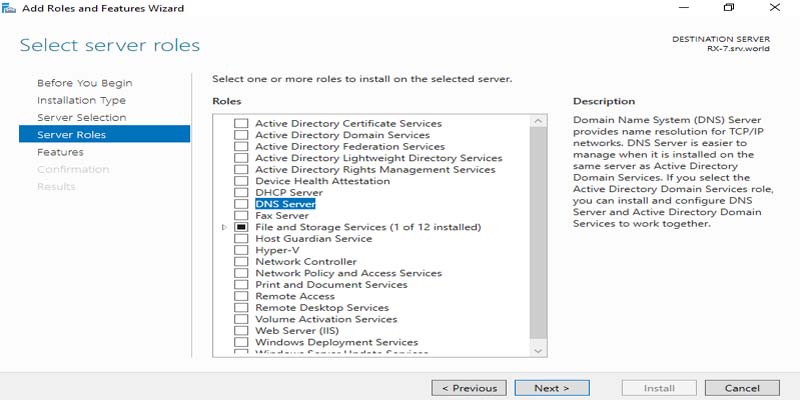Image resolution: width=800 pixels, height=400 pixels.
Task: Select Active Directory Domain Services label
Action: 342,135
